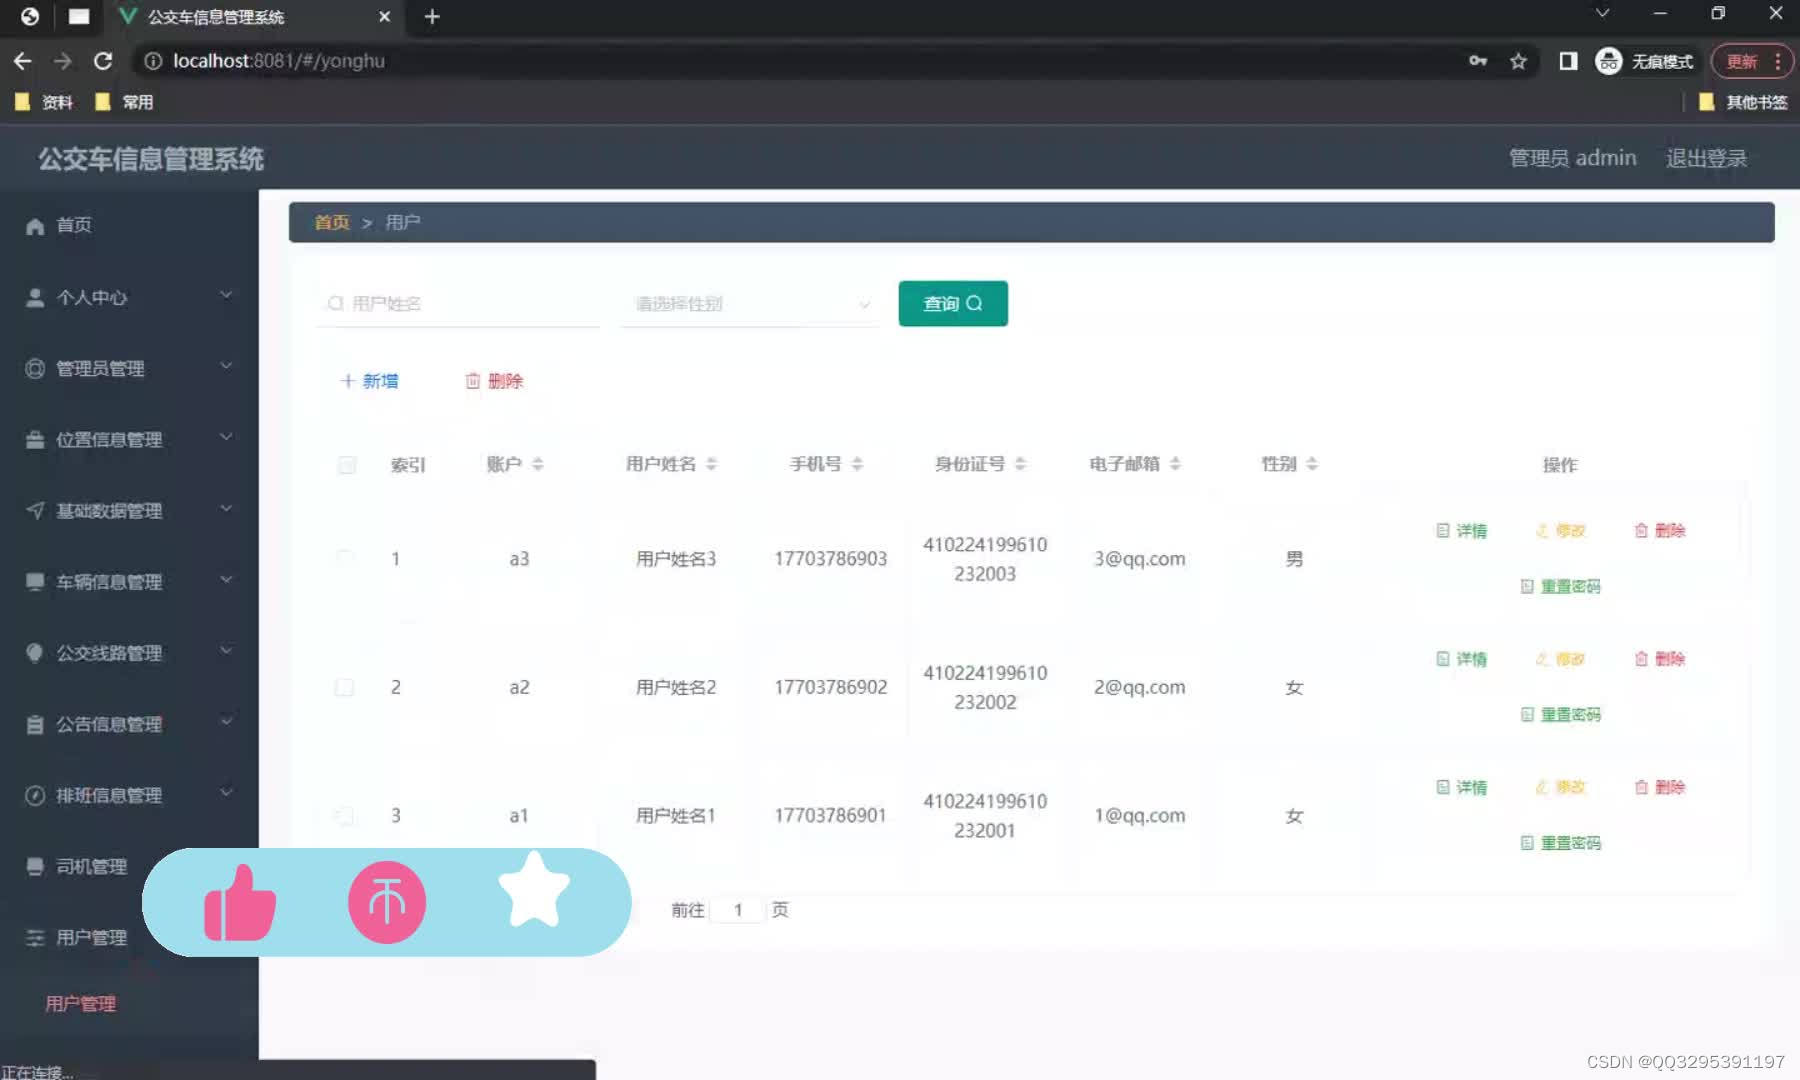Toggle the select-all header checkbox
Image resolution: width=1800 pixels, height=1080 pixels.
coord(347,465)
